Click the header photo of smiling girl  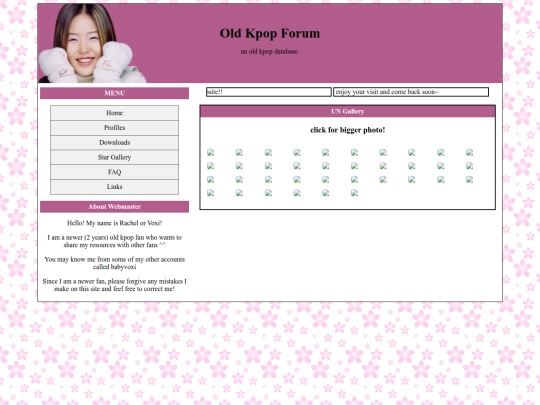(92, 43)
